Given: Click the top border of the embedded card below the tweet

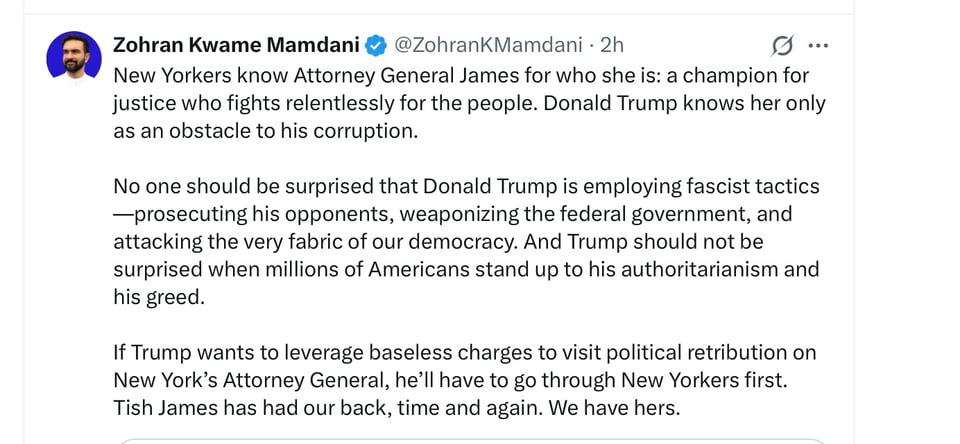Looking at the screenshot, I should [470, 440].
